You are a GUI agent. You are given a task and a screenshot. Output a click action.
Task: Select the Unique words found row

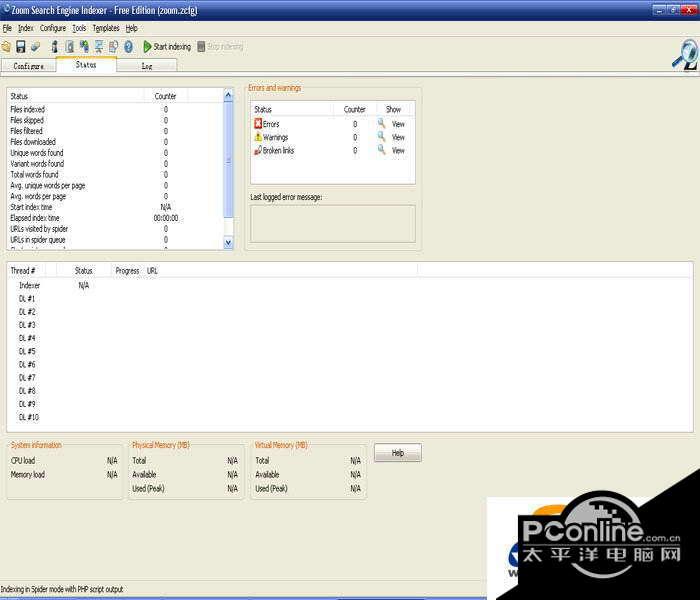(115, 153)
